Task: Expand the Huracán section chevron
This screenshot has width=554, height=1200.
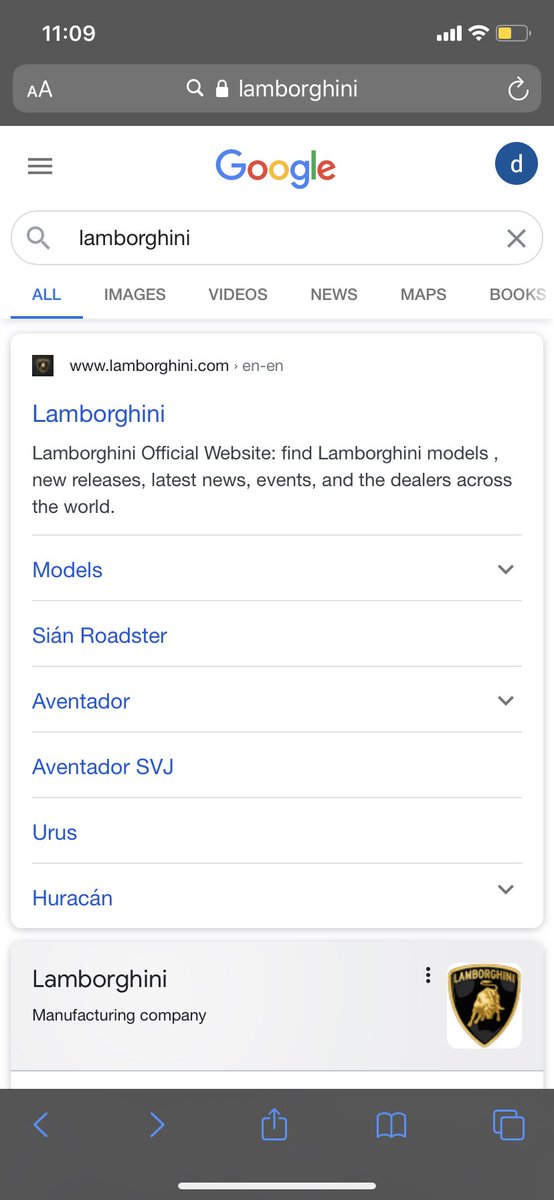Action: pyautogui.click(x=506, y=889)
